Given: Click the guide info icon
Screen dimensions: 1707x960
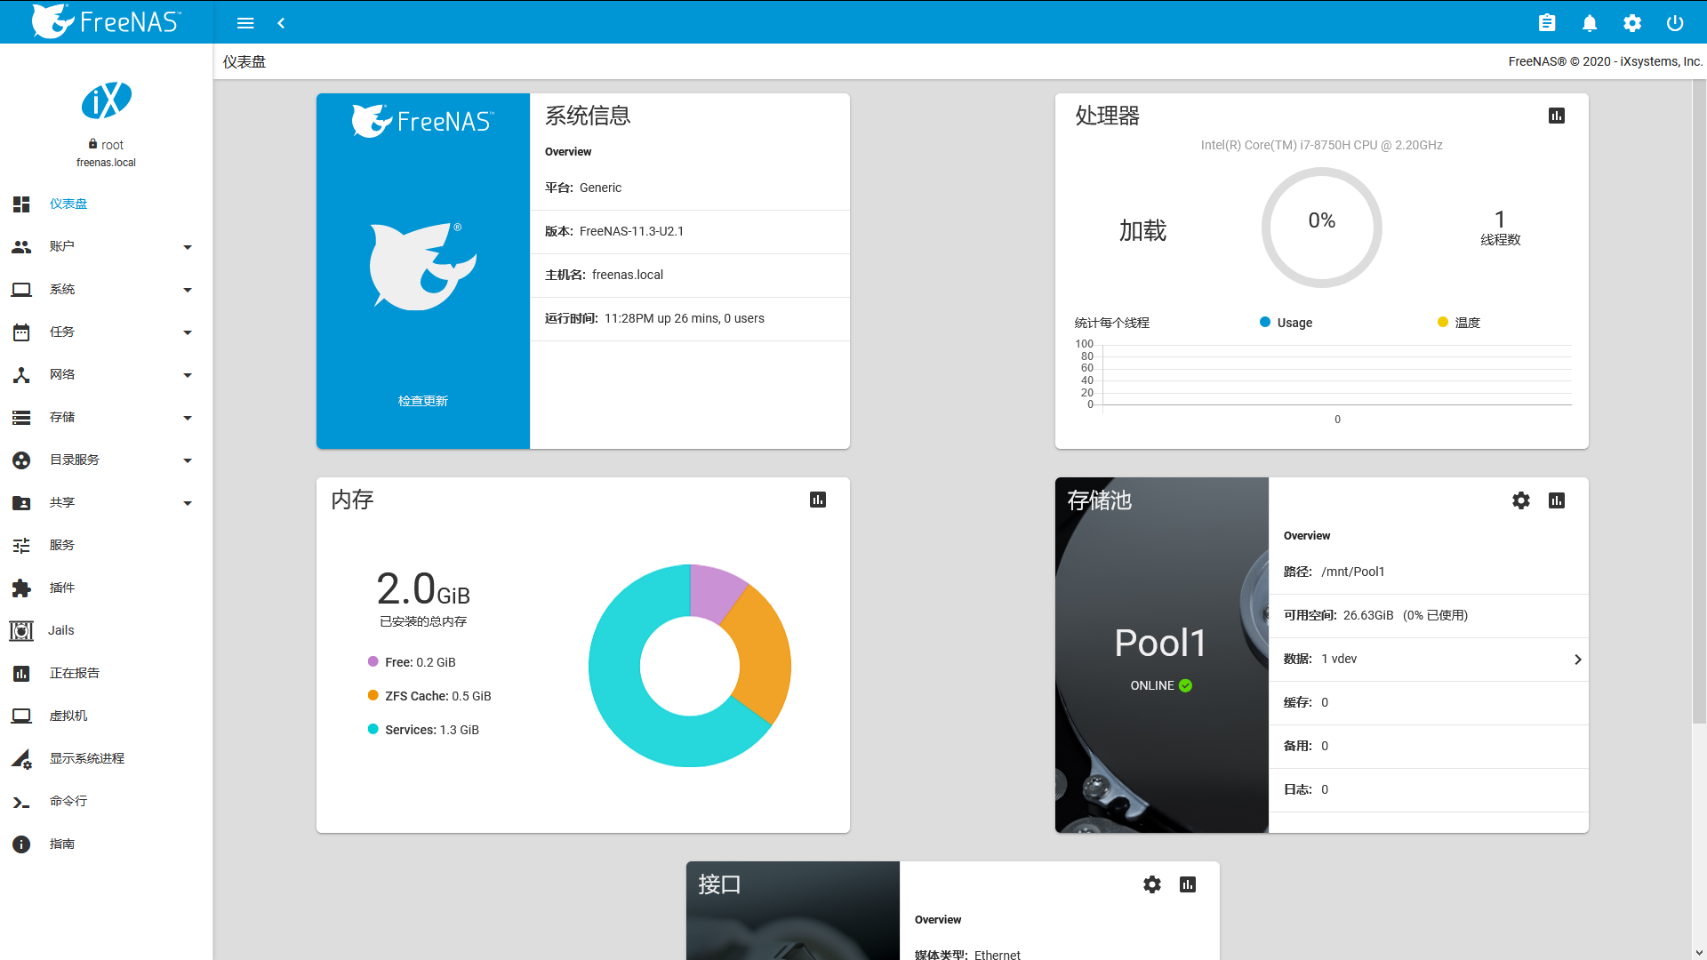Looking at the screenshot, I should [x=21, y=845].
